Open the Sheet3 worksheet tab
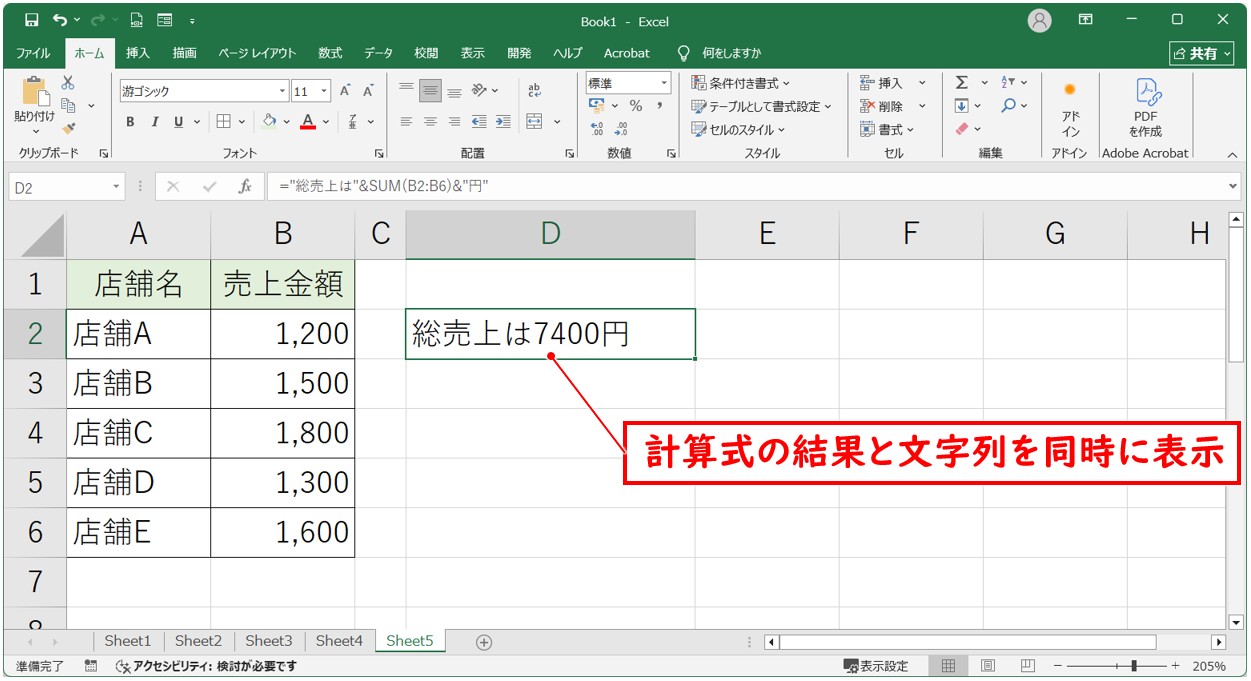This screenshot has width=1251, height=681. click(x=268, y=641)
